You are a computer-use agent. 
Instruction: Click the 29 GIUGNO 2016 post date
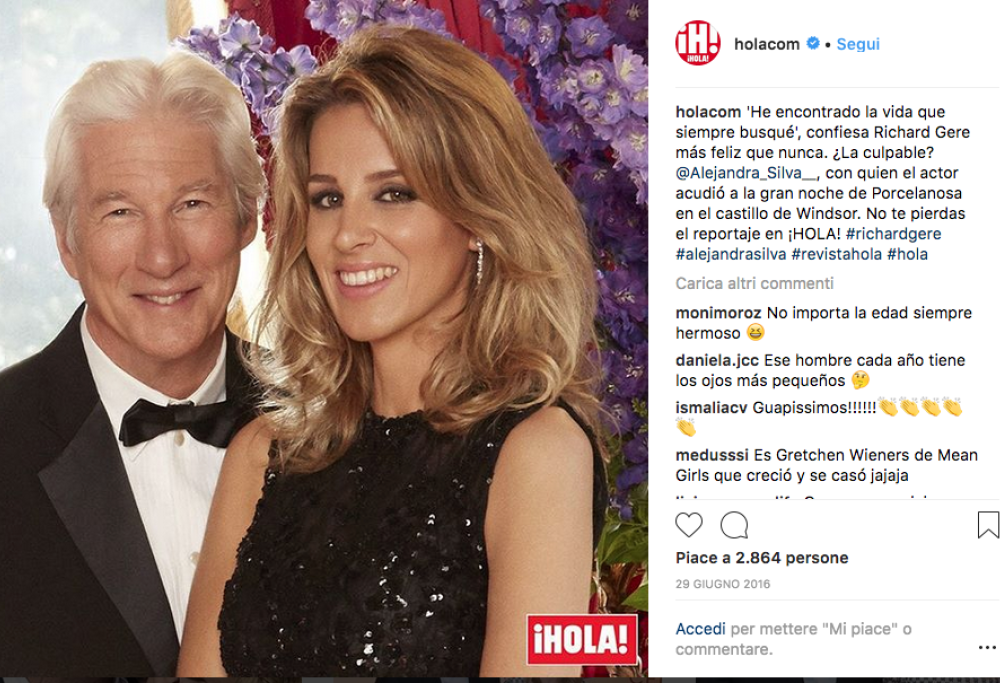(x=723, y=584)
